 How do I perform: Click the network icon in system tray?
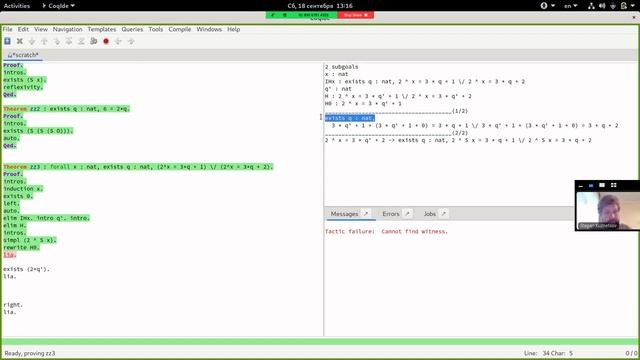point(591,6)
